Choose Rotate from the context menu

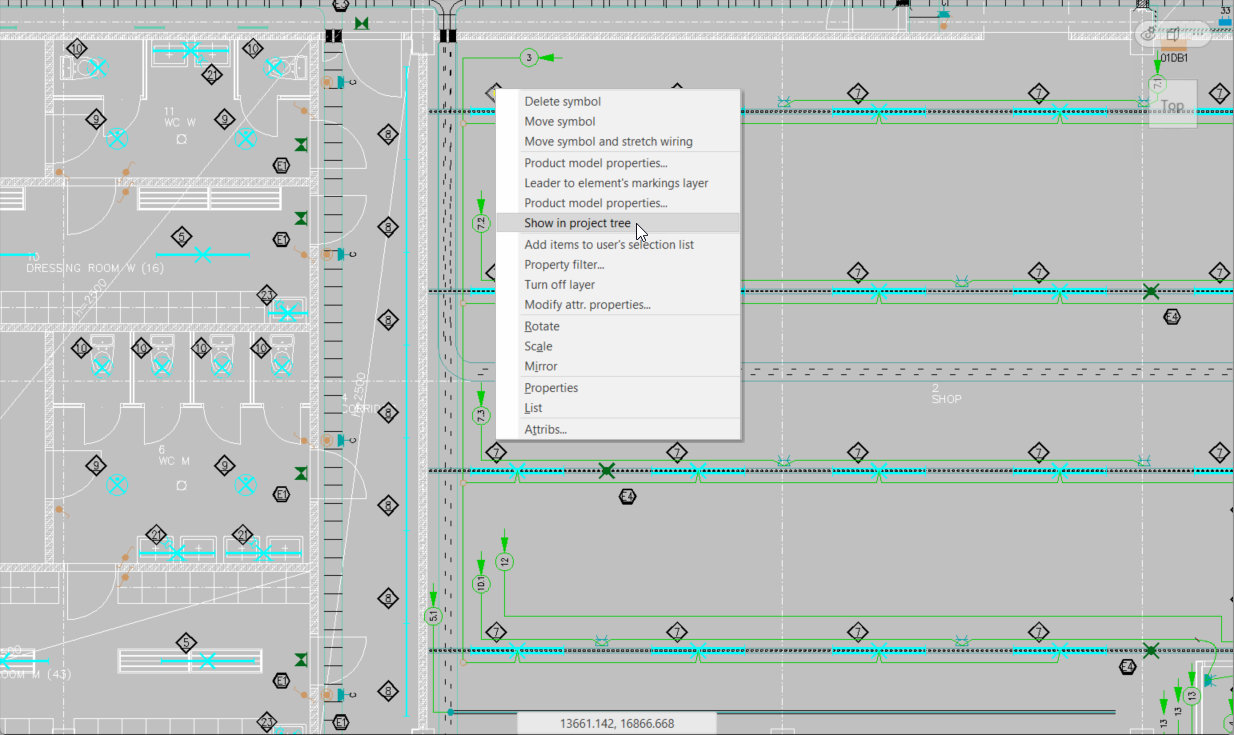(541, 325)
